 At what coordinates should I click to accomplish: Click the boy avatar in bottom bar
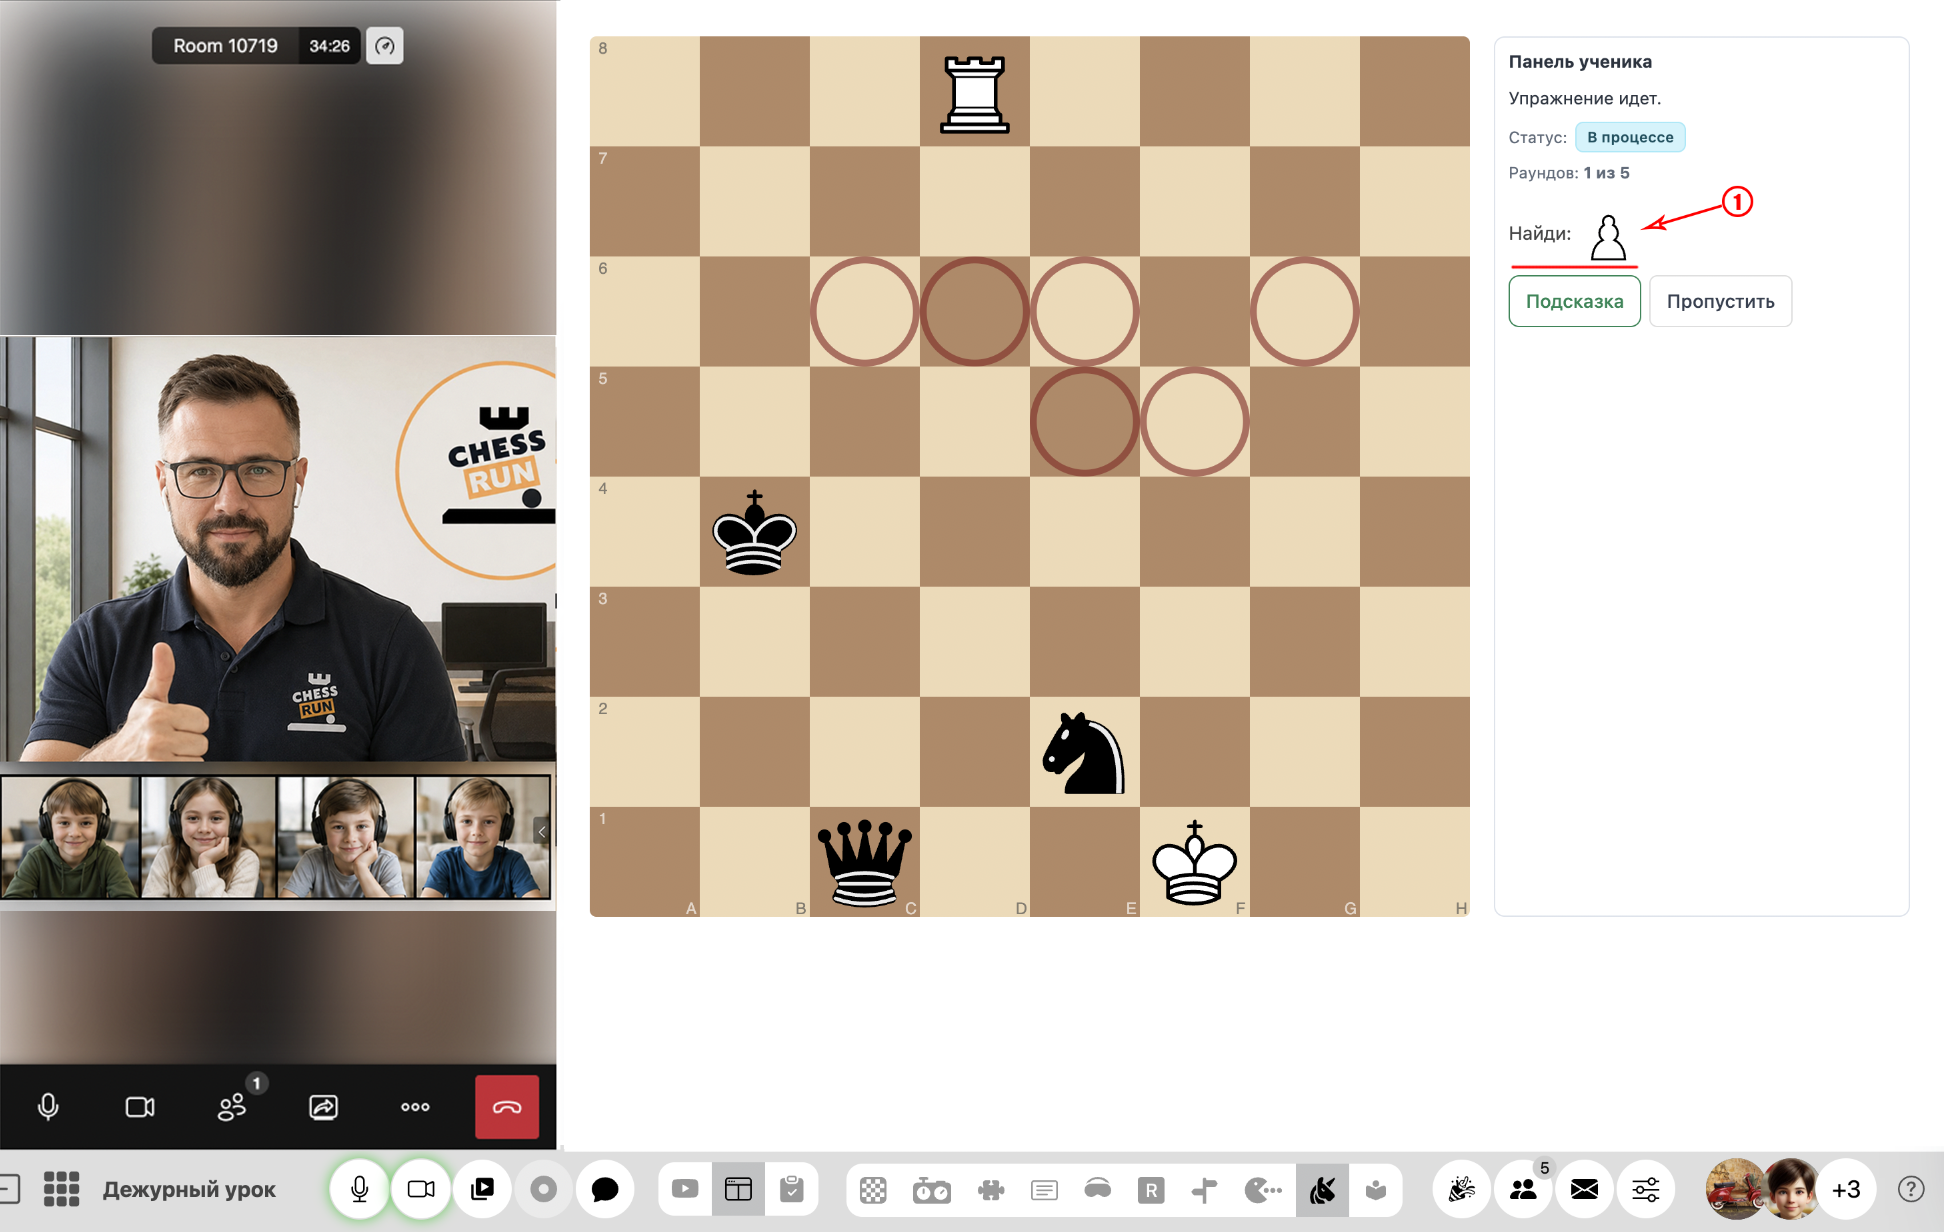point(1790,1189)
